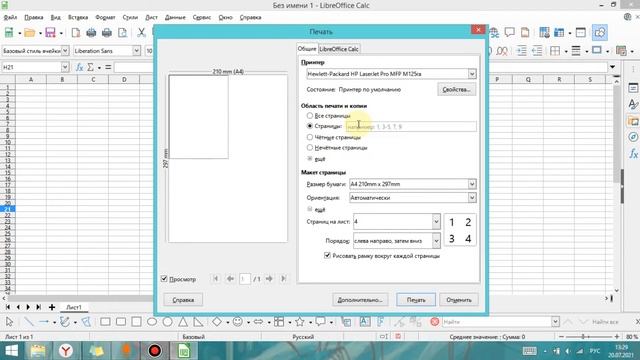Screen dimensions: 640x360
Task: Click the equals Formula icon
Action: pos(108,67)
